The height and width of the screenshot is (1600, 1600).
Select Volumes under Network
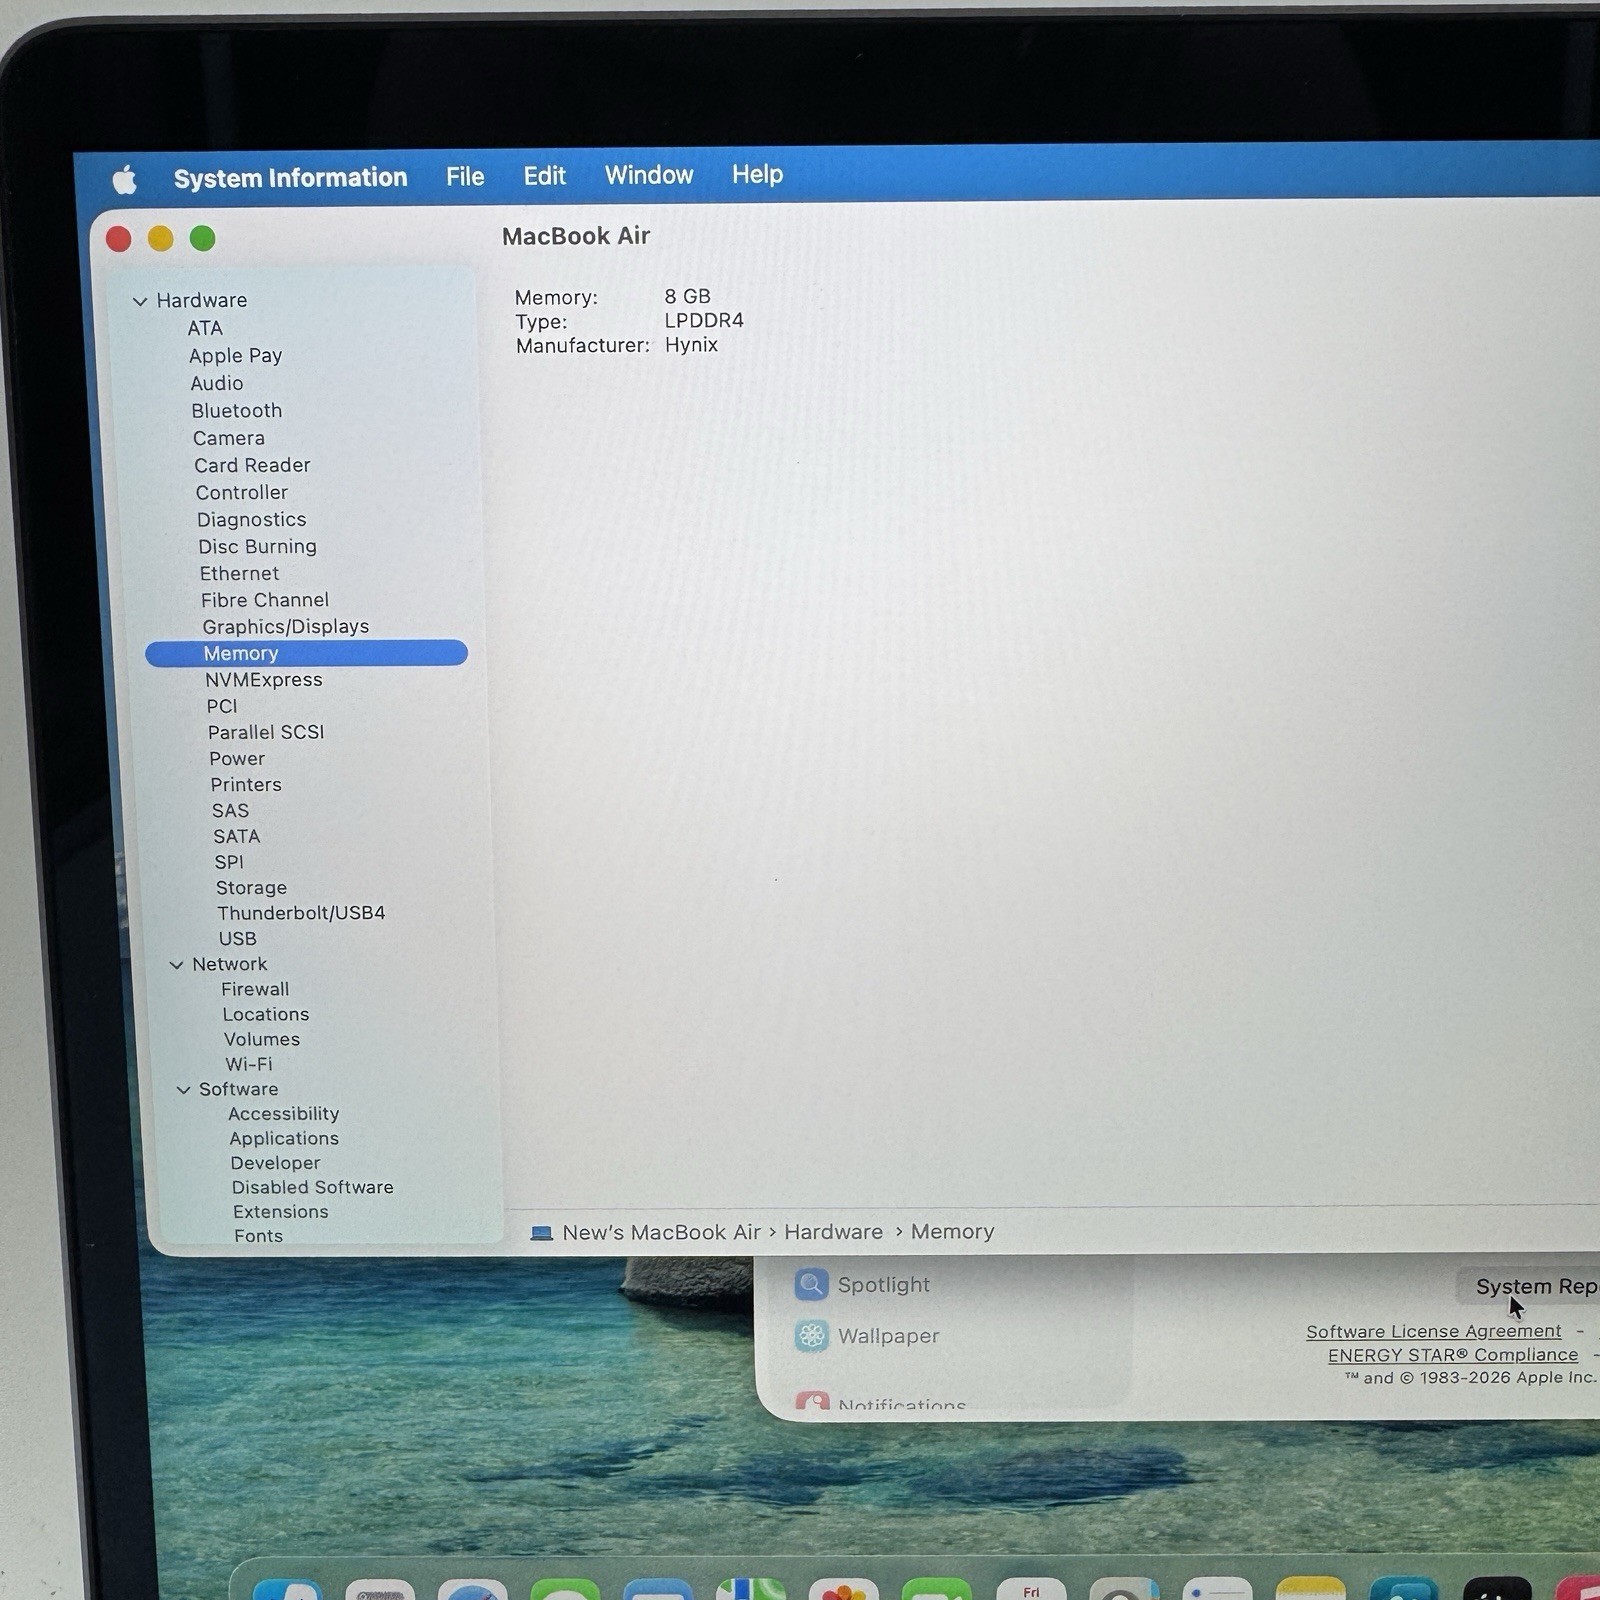(x=262, y=1039)
